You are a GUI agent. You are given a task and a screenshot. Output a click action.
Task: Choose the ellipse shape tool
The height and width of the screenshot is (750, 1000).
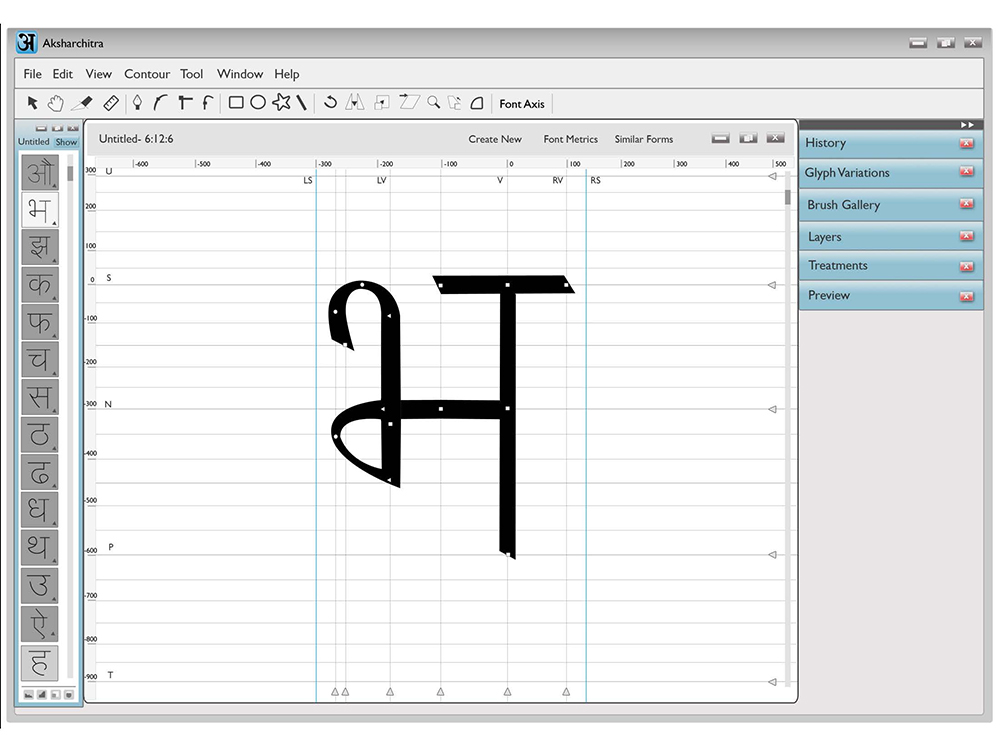258,102
